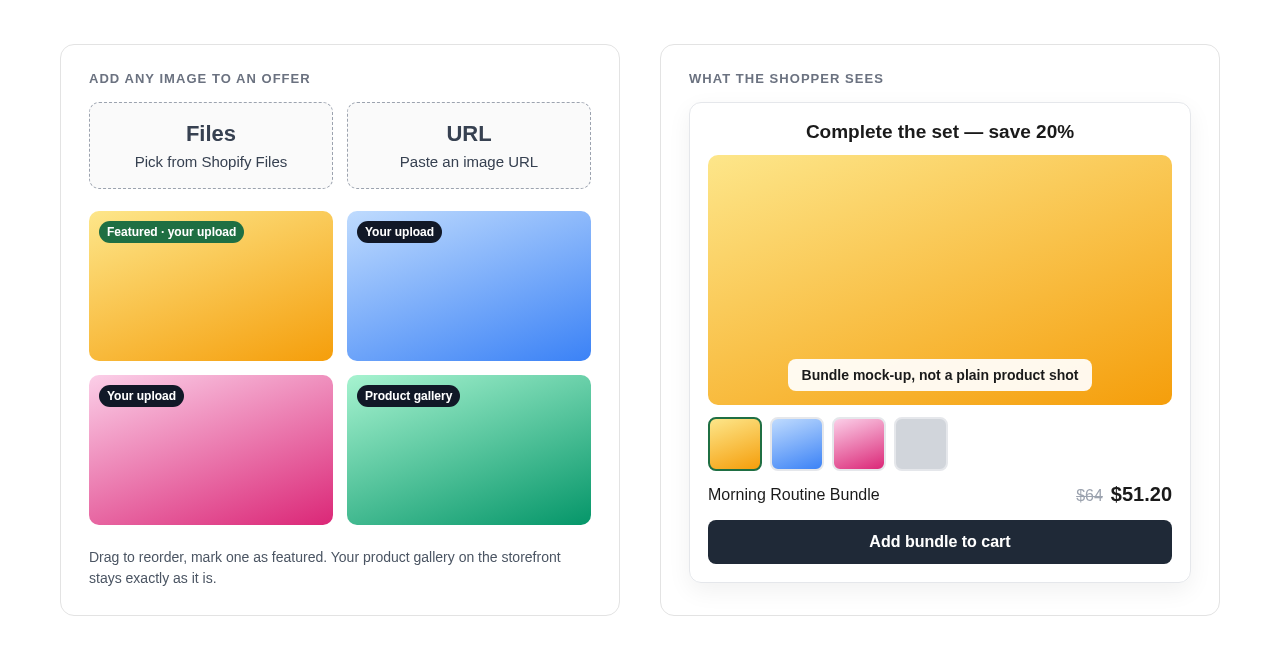Click the 'Morning Routine Bundle' product name
The width and height of the screenshot is (1280, 660).
click(794, 495)
